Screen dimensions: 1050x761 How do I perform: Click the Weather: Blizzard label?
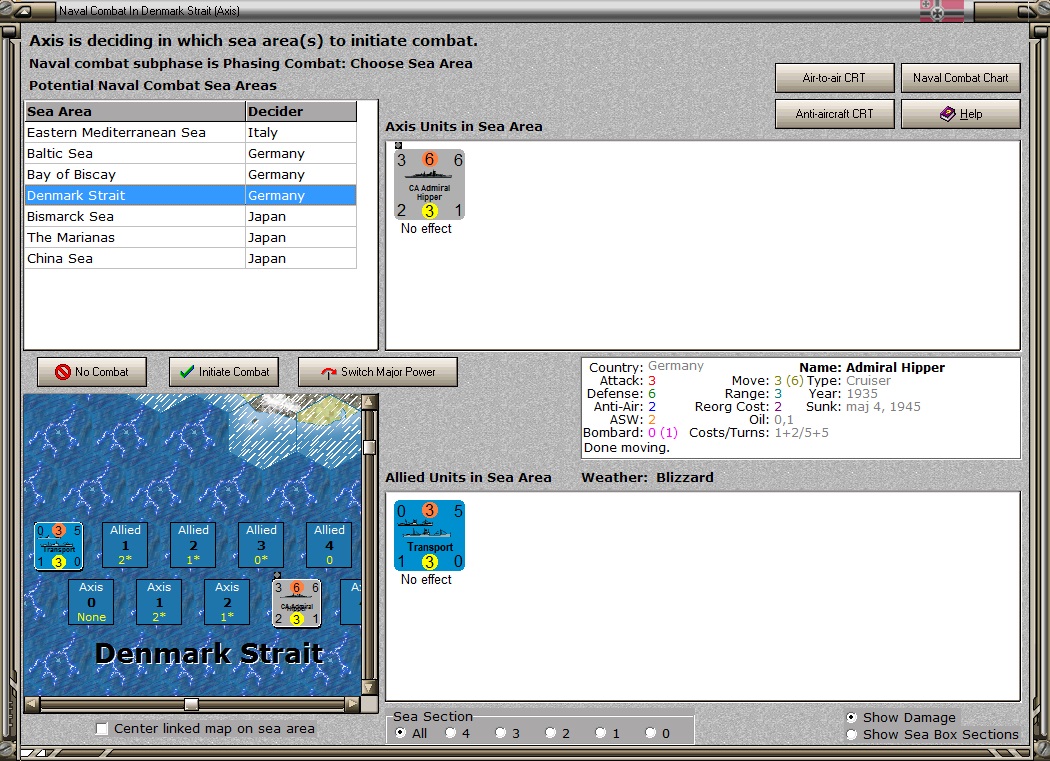(x=648, y=477)
